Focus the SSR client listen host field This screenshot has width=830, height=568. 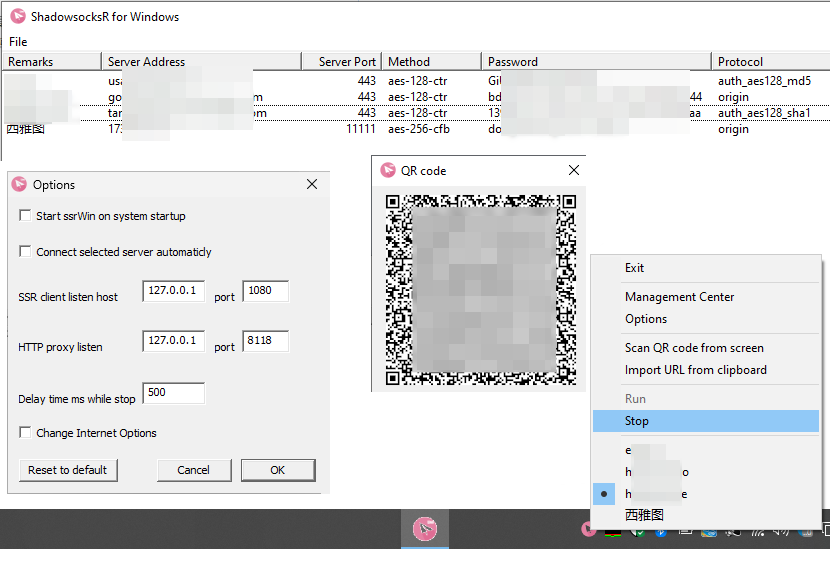click(174, 291)
